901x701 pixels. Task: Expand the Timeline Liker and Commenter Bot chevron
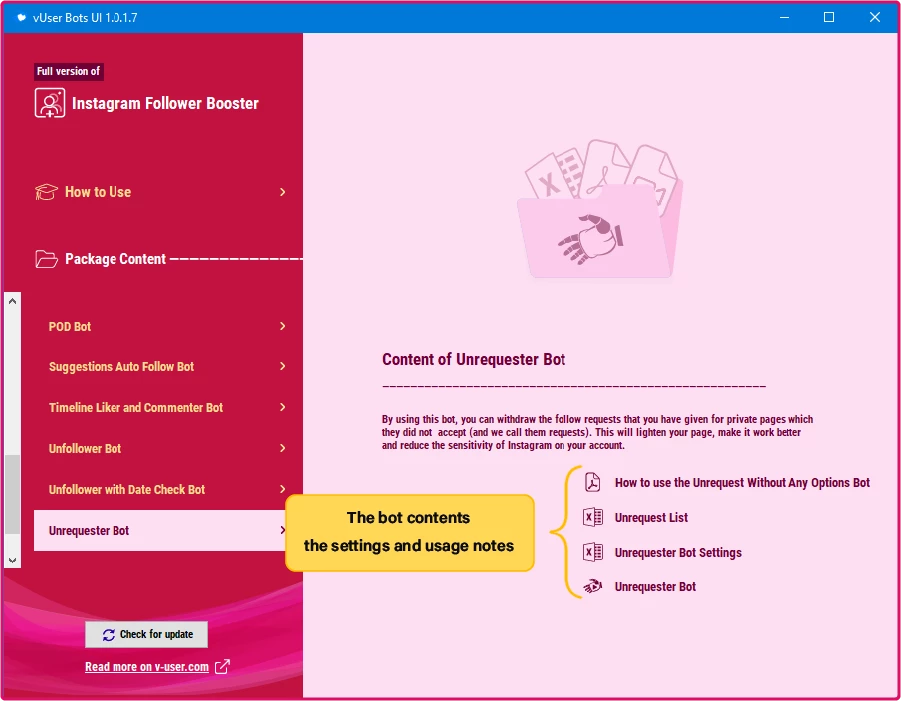pyautogui.click(x=282, y=407)
